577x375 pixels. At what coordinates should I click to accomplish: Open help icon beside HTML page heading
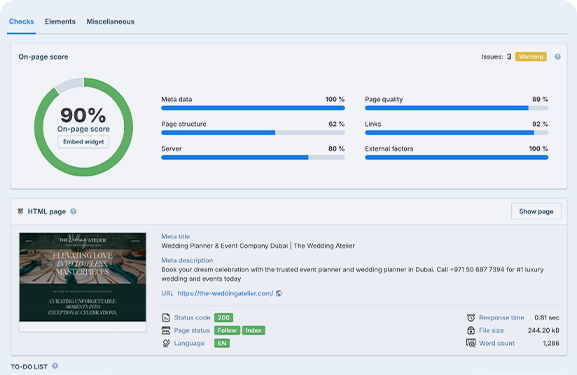click(x=73, y=211)
